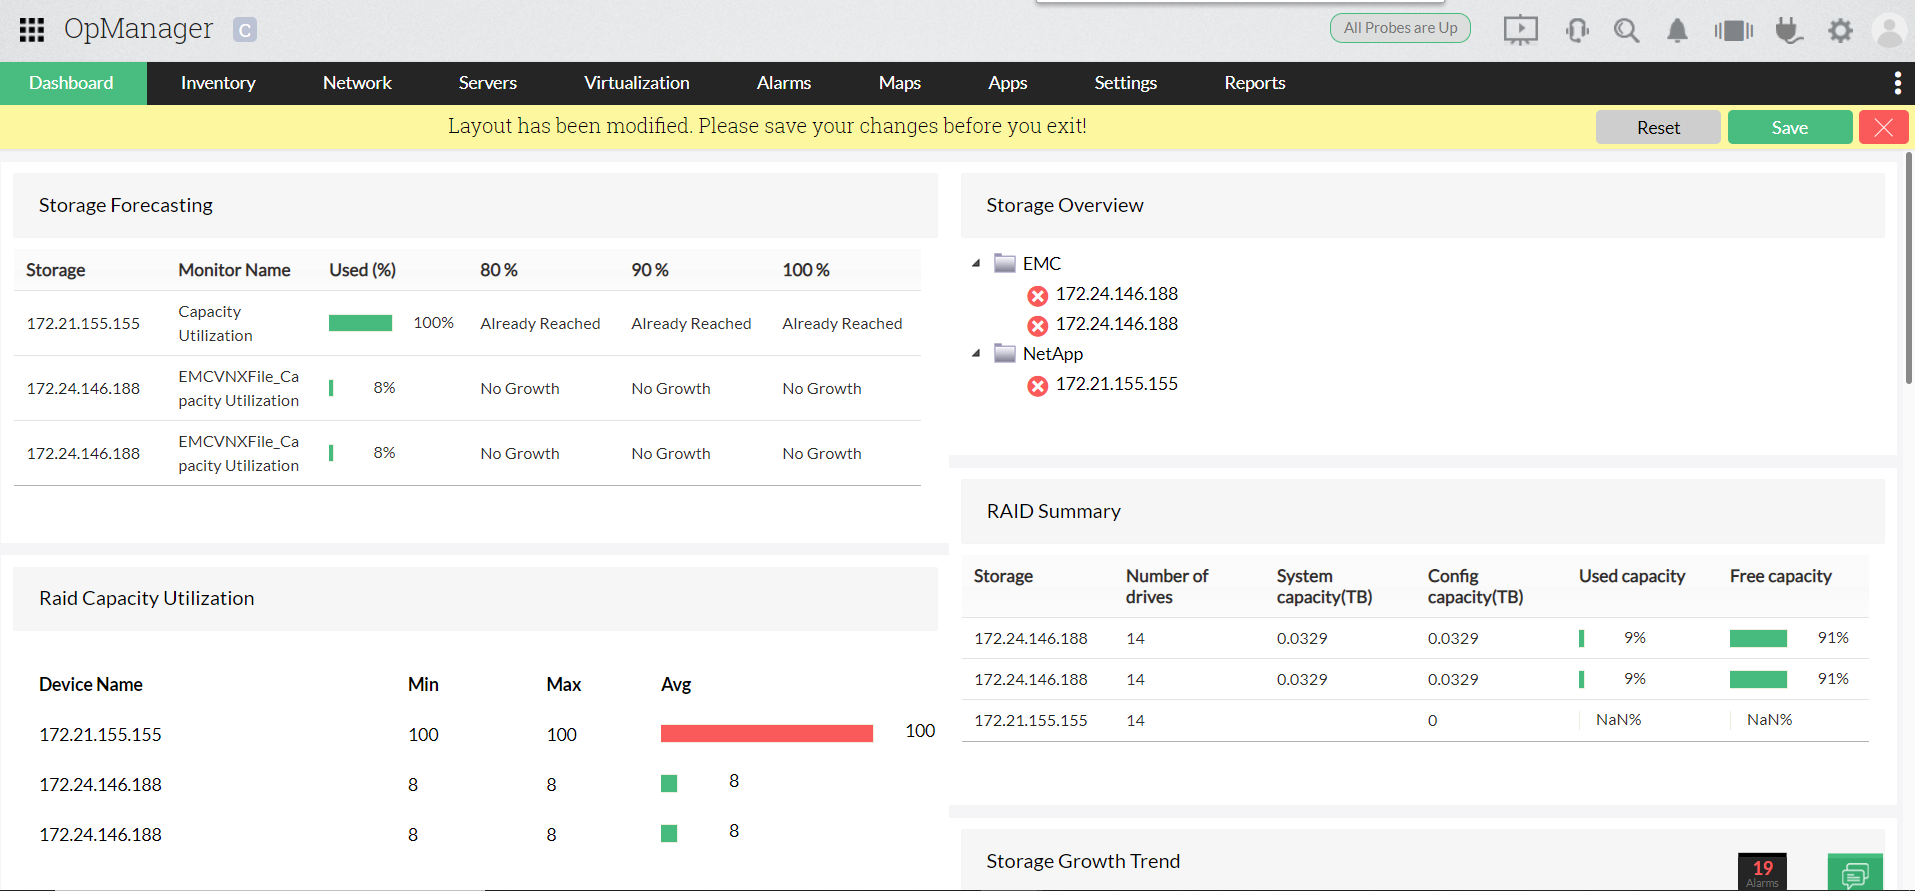Select 172.21.155.155 under NetApp in Storage Overview
The width and height of the screenshot is (1915, 891).
coord(1117,384)
